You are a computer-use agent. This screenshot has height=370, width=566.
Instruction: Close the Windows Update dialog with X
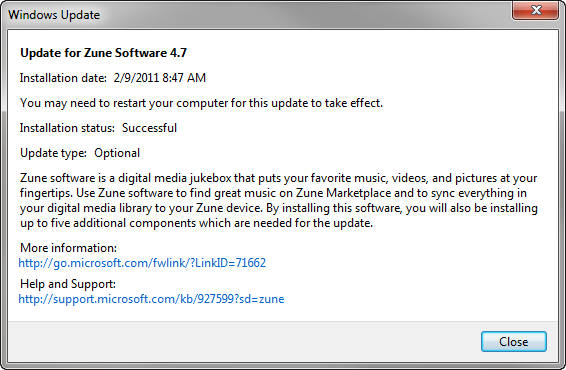pos(536,10)
